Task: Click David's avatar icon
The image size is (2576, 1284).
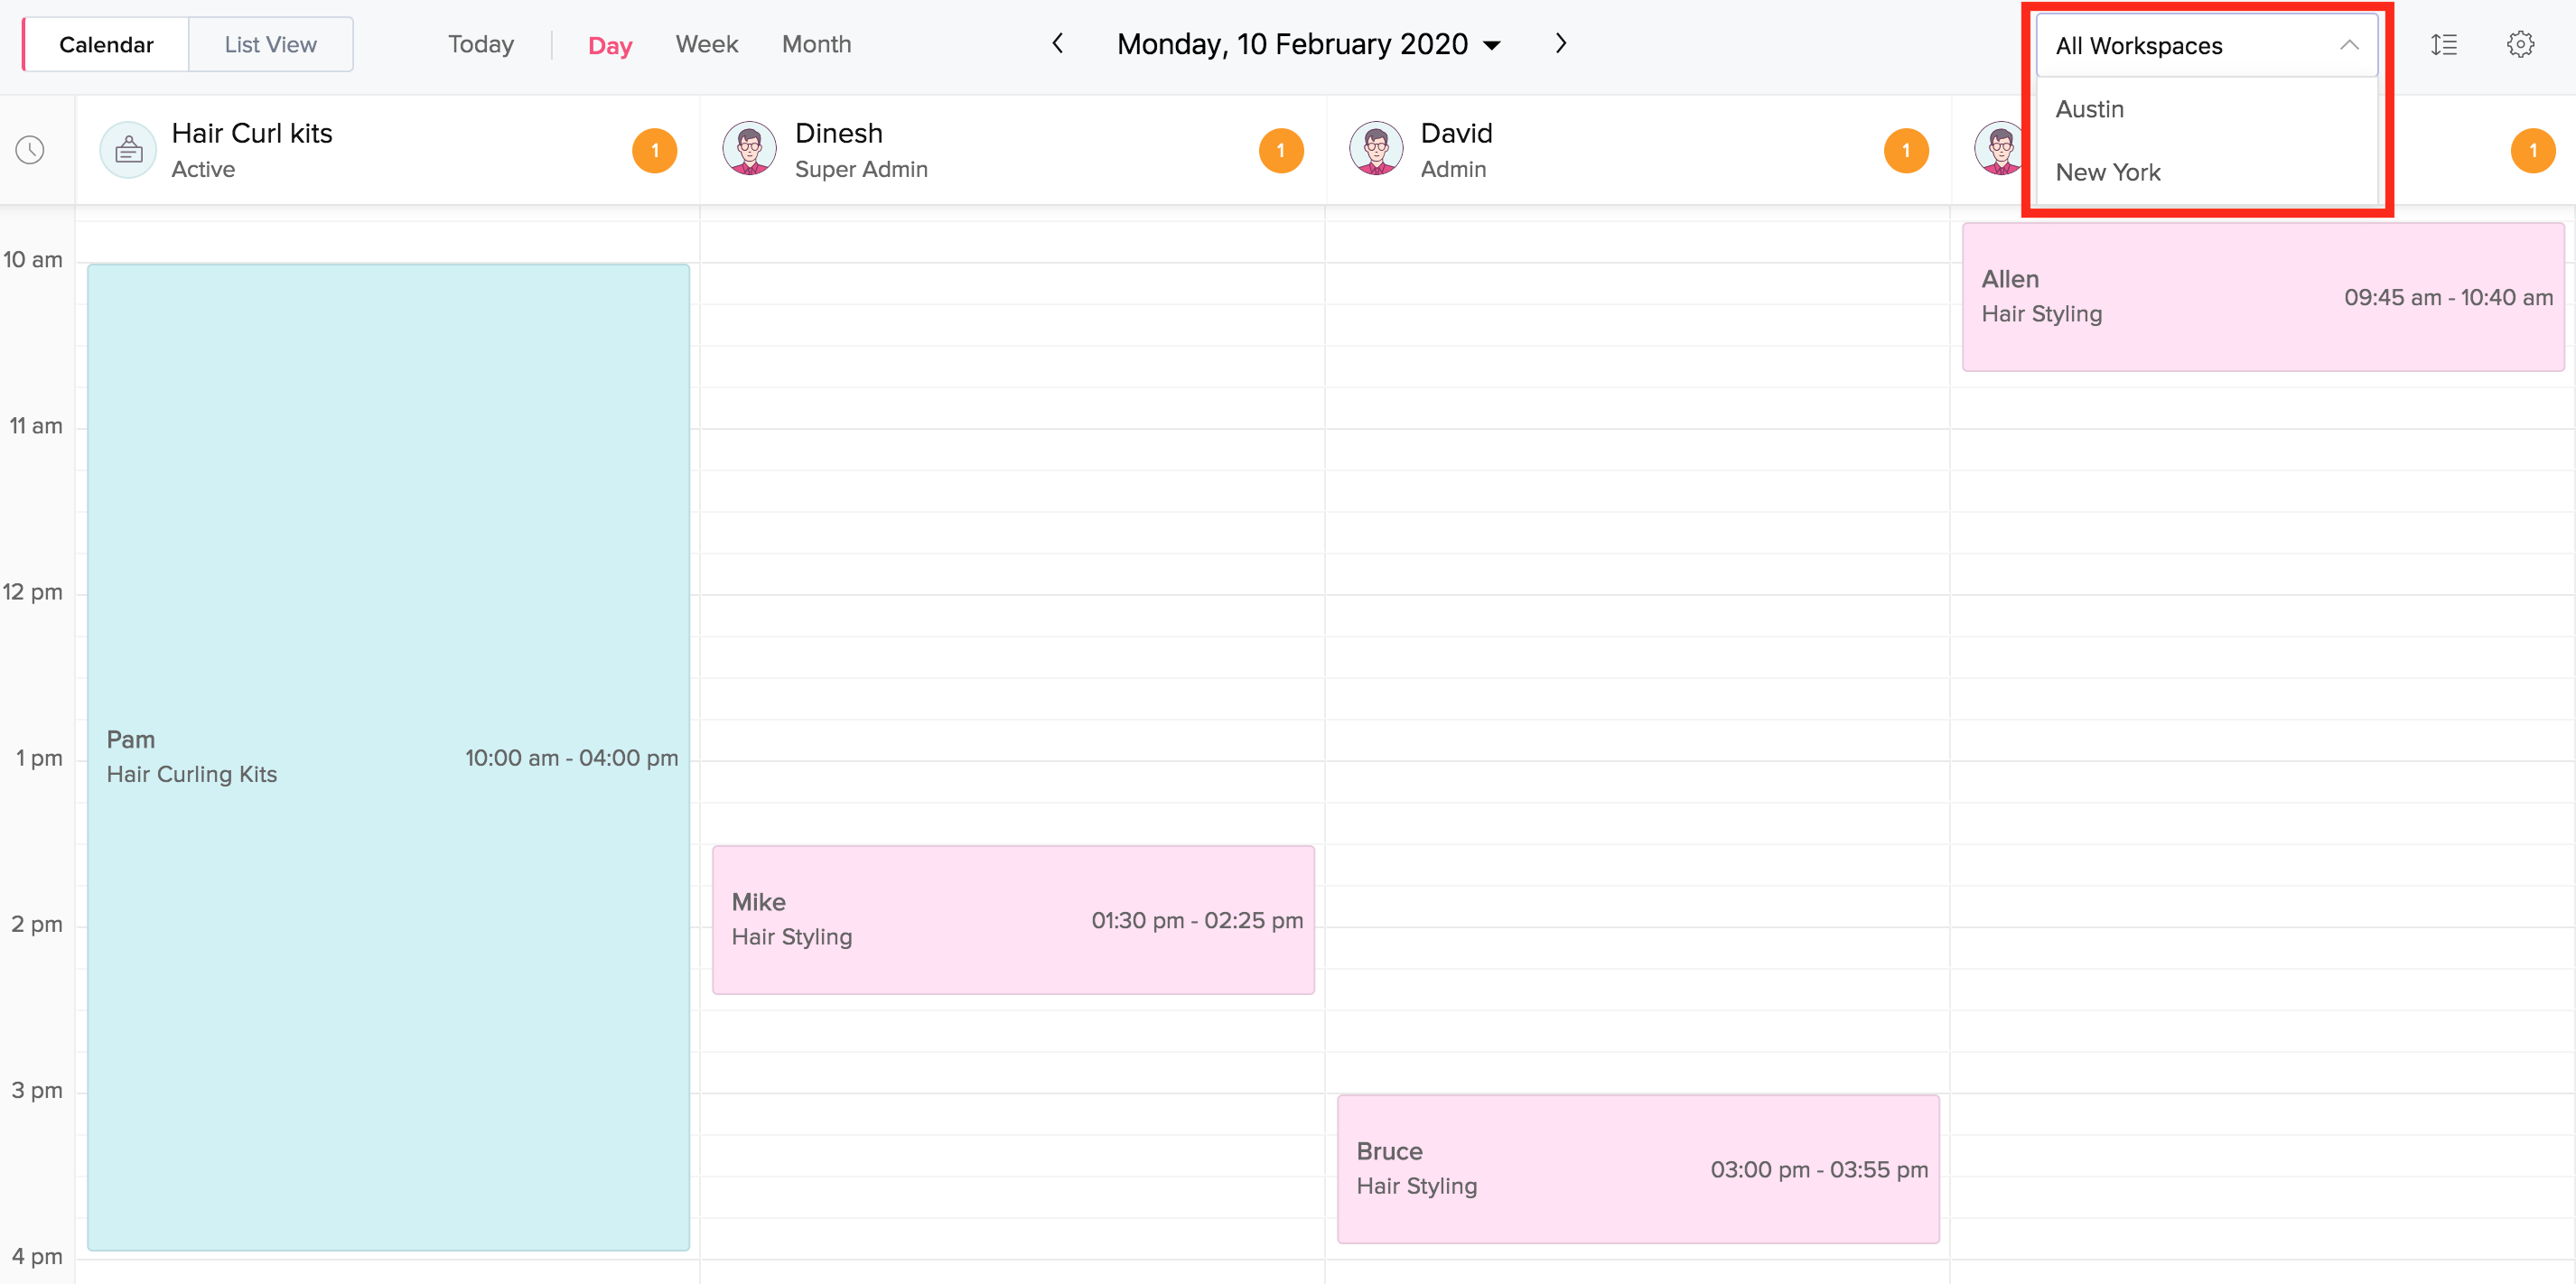Action: [x=1376, y=150]
